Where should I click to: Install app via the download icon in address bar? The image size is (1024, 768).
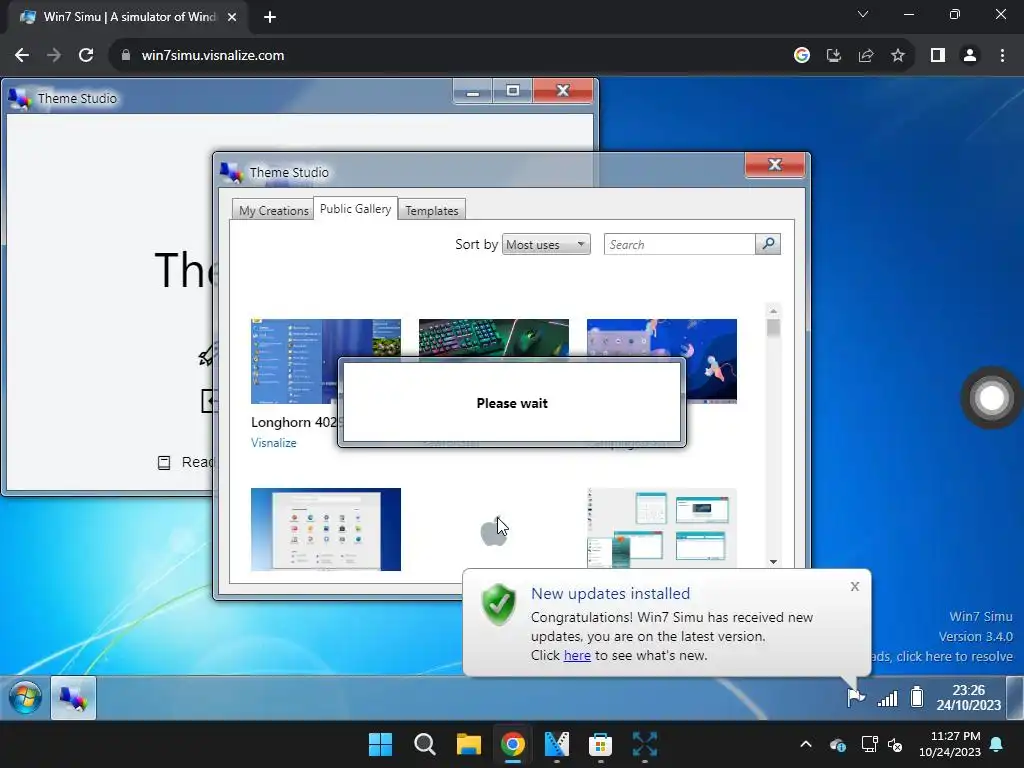coord(834,56)
